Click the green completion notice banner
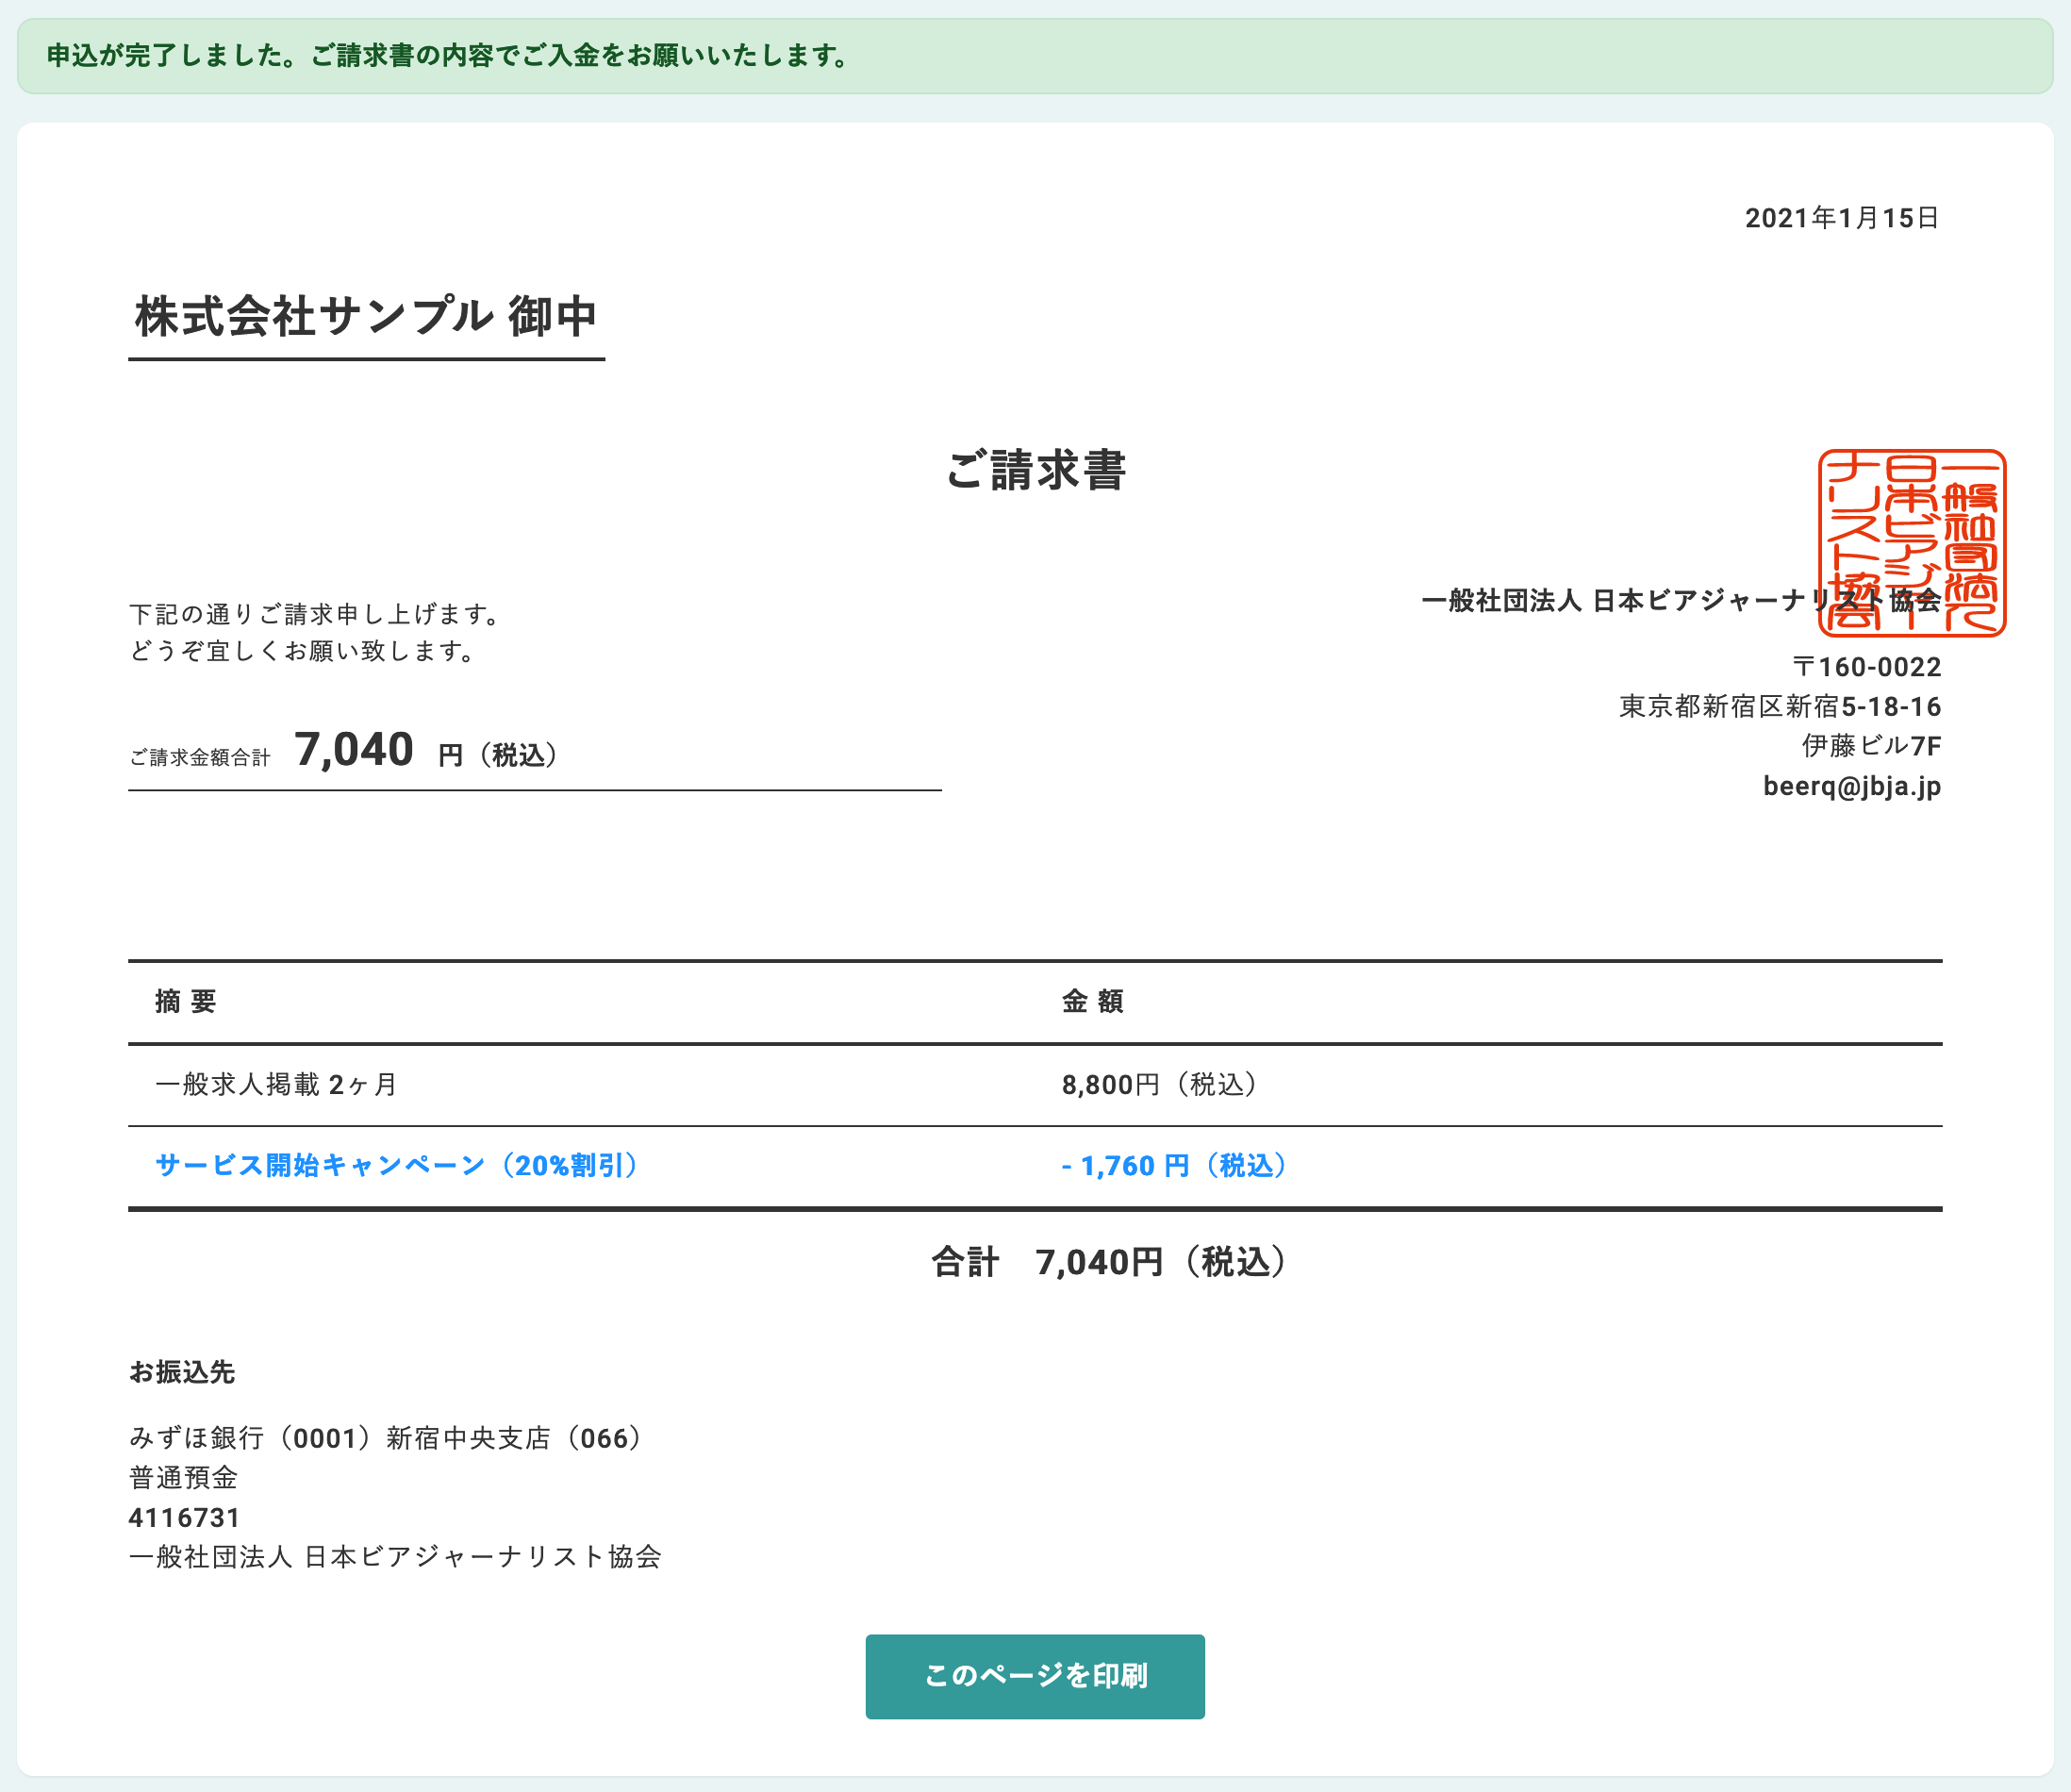Screen dimensions: 2071x1792 1034,56
